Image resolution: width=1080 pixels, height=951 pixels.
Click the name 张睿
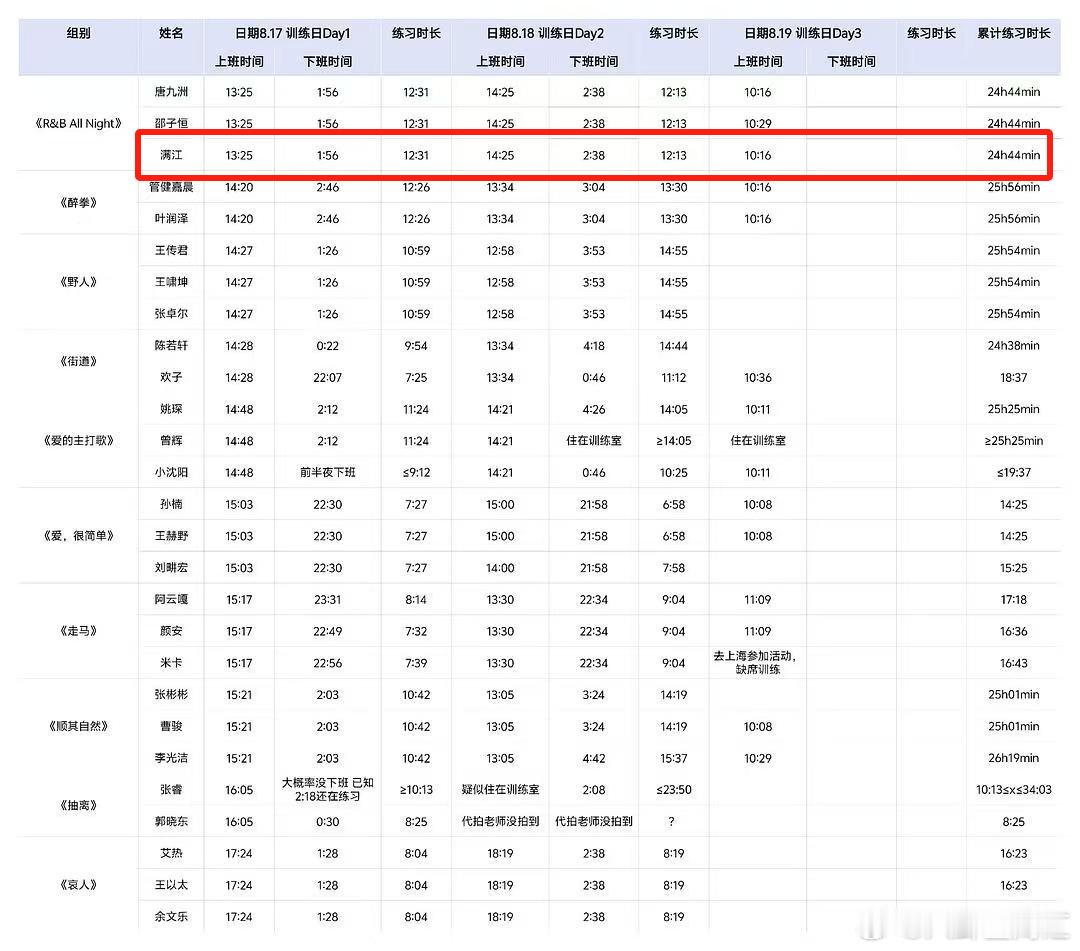pyautogui.click(x=171, y=789)
